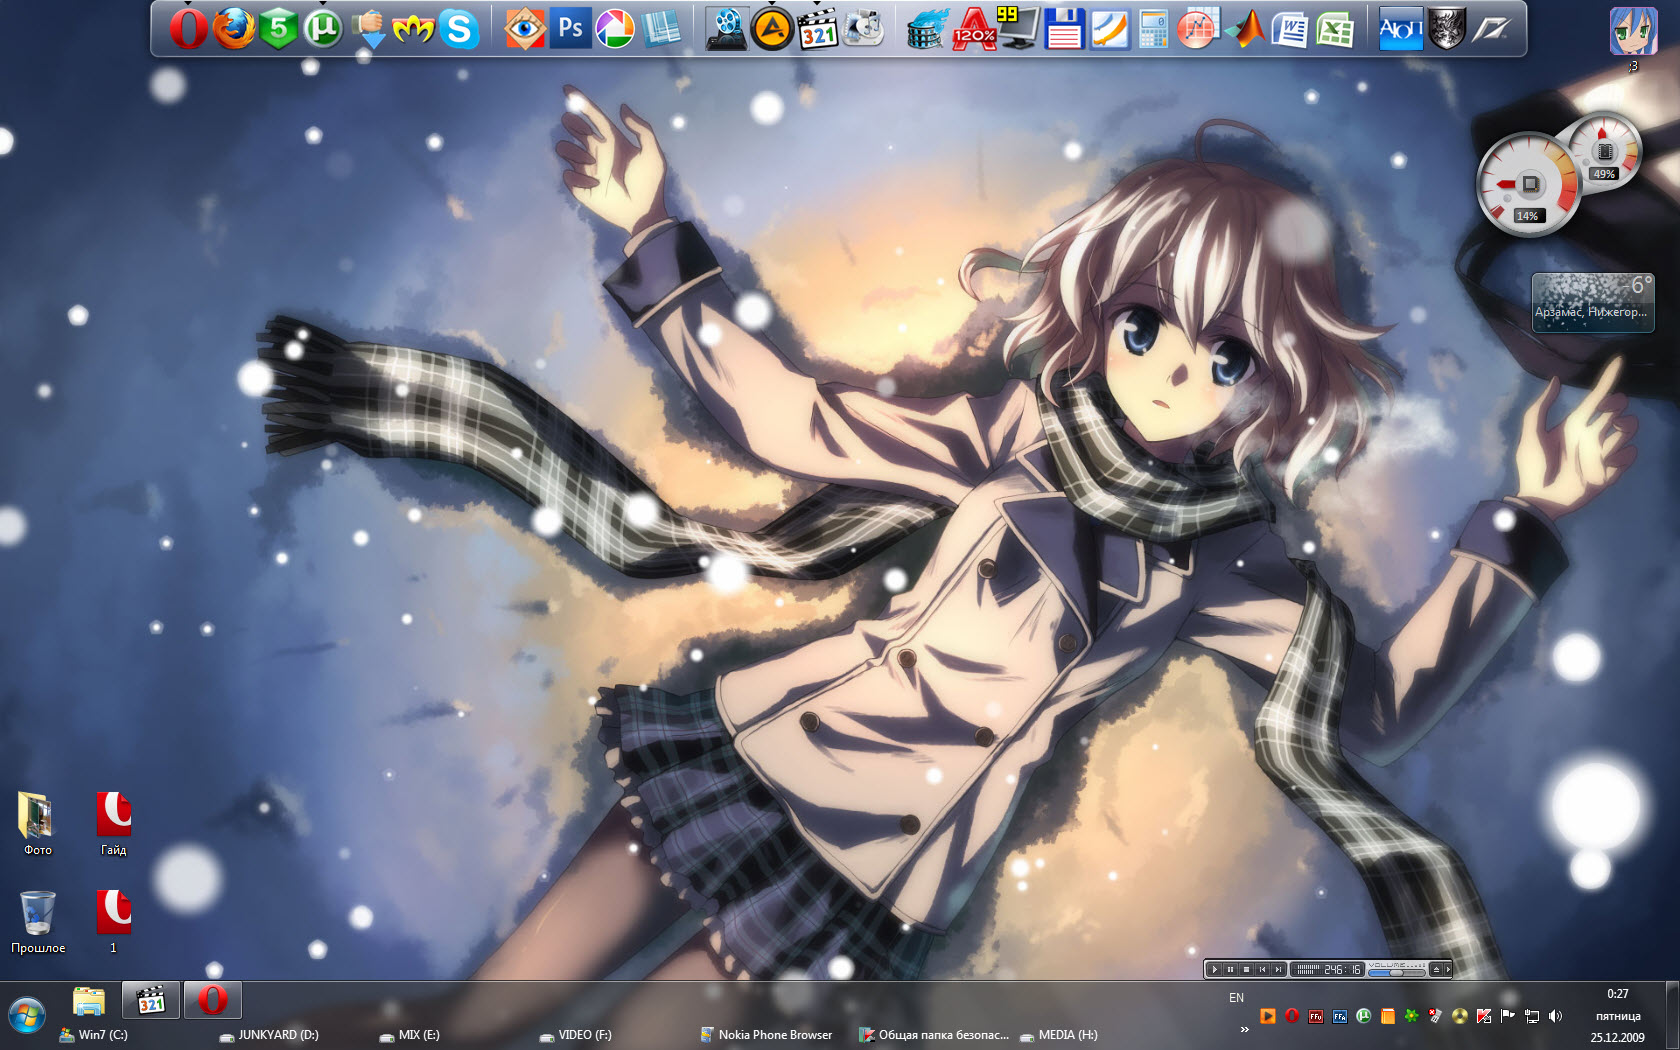The width and height of the screenshot is (1680, 1050).
Task: Click the Kaspersky tray icon
Action: (1483, 1016)
